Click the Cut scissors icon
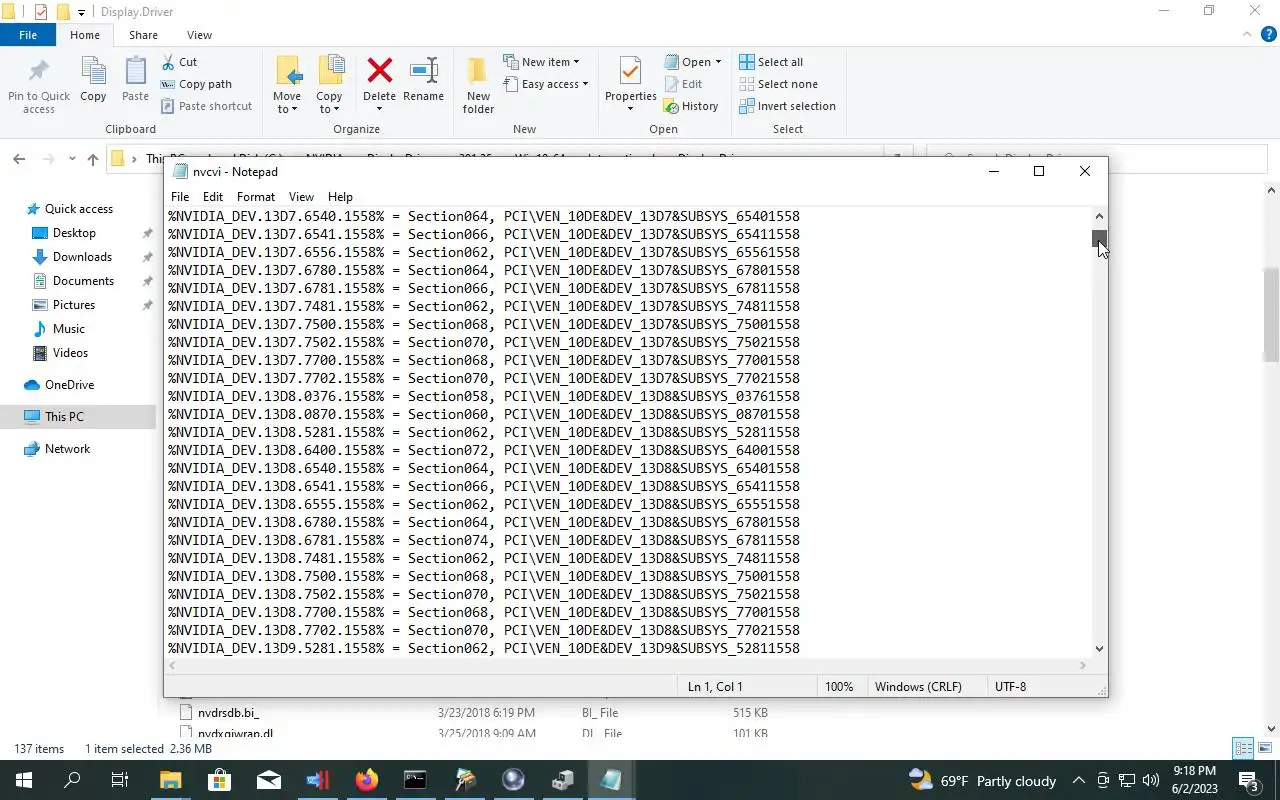1280x800 pixels. [168, 62]
